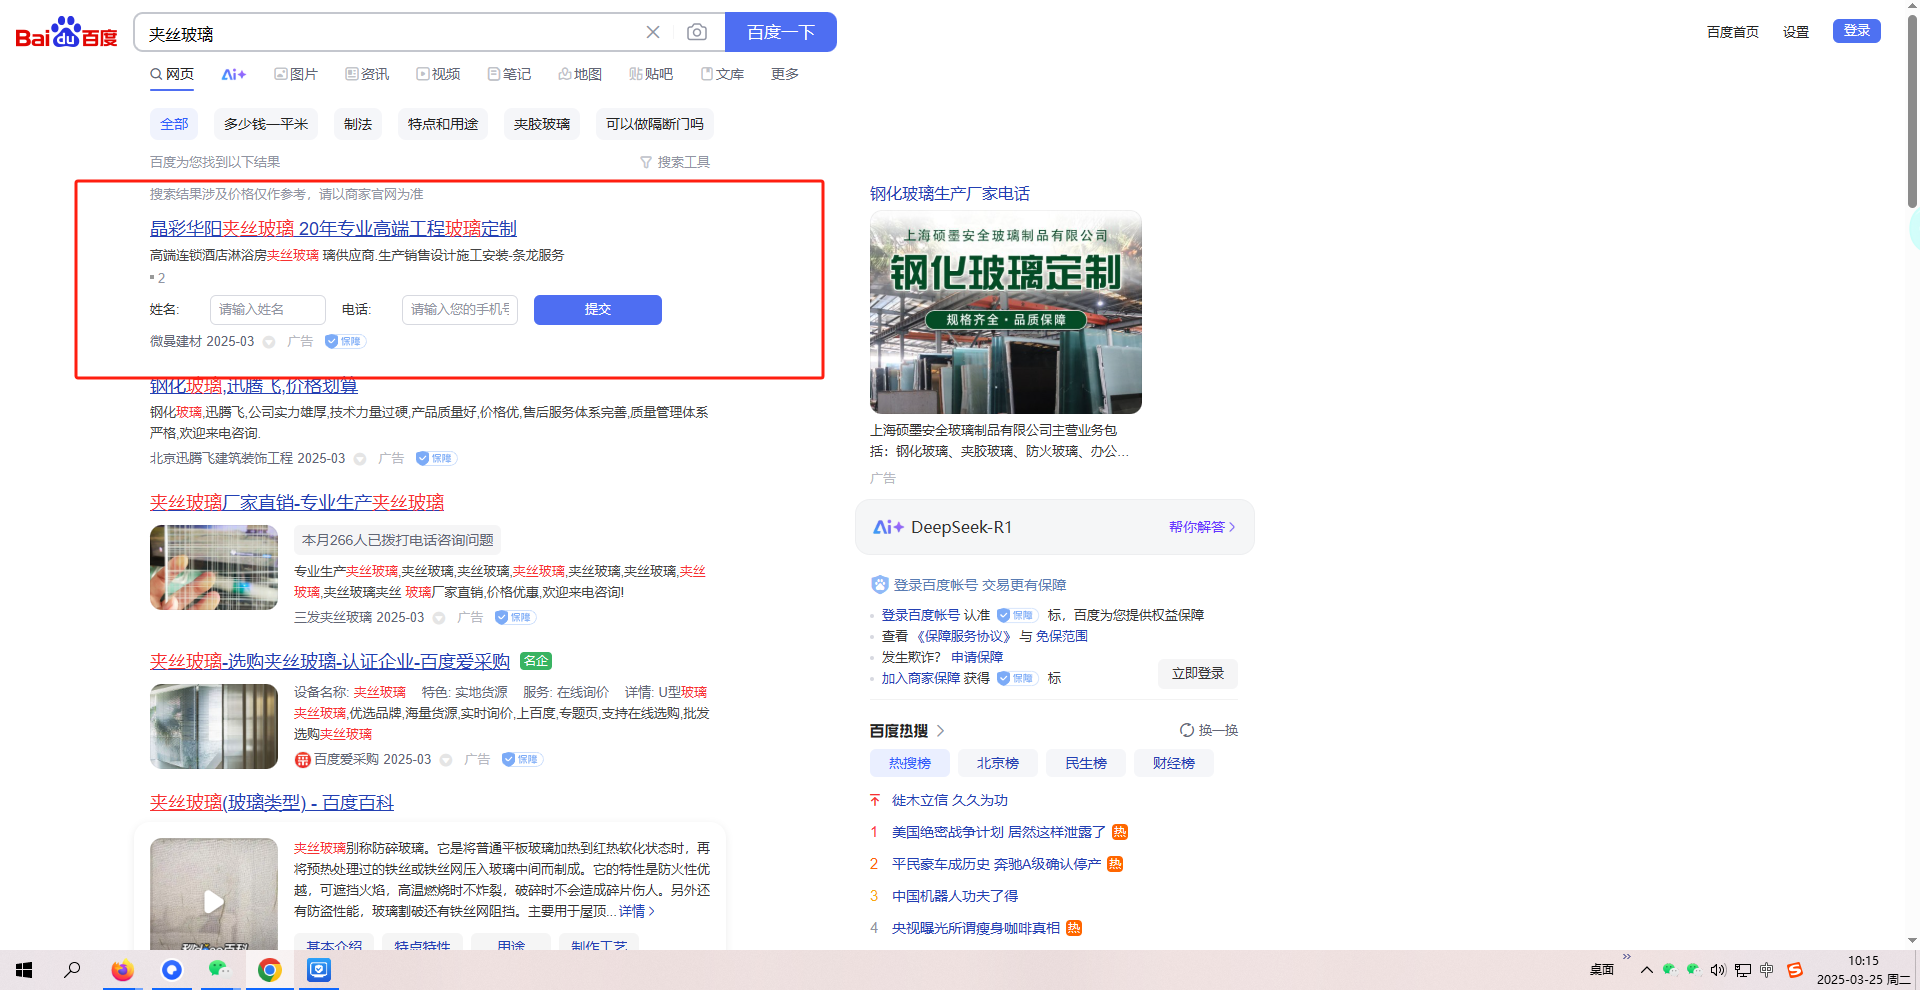Launch Firefox from the taskbar
Image resolution: width=1920 pixels, height=990 pixels.
click(x=122, y=970)
